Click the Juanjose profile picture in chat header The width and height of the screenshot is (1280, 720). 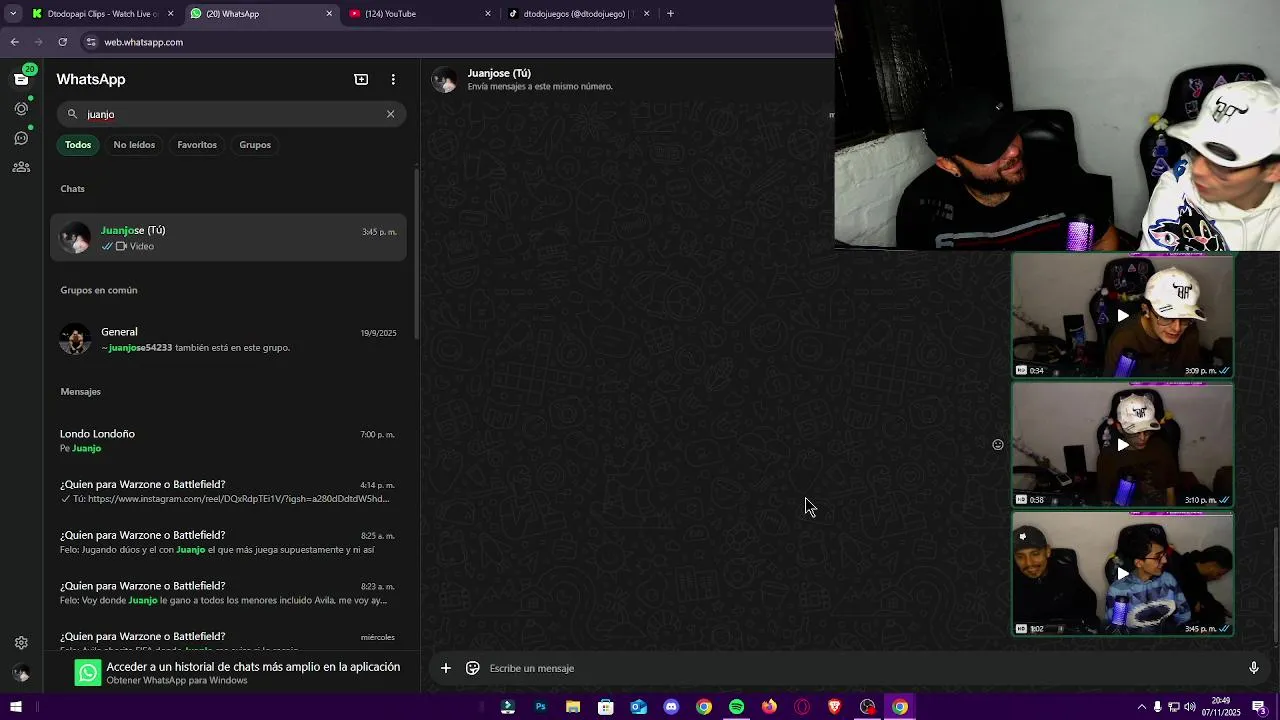point(444,80)
